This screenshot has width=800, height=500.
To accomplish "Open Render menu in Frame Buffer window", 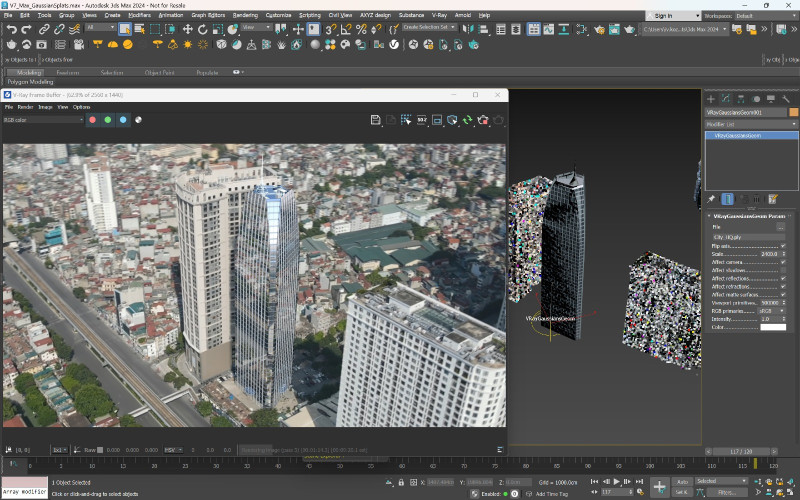I will coord(26,107).
